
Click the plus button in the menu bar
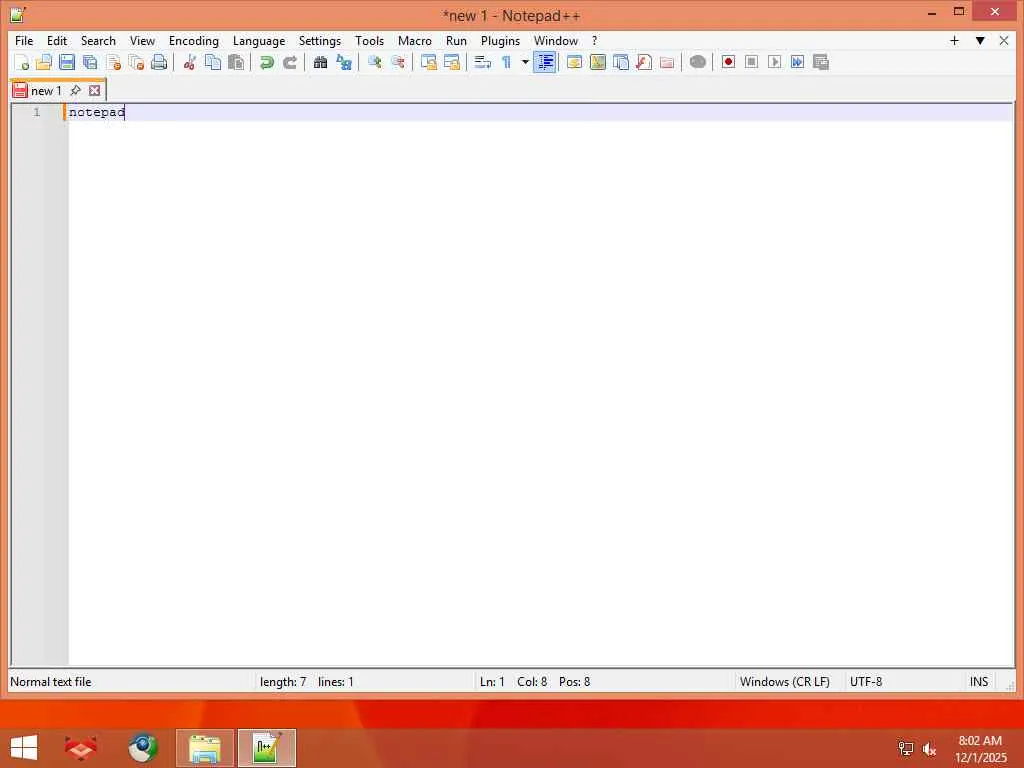point(954,40)
